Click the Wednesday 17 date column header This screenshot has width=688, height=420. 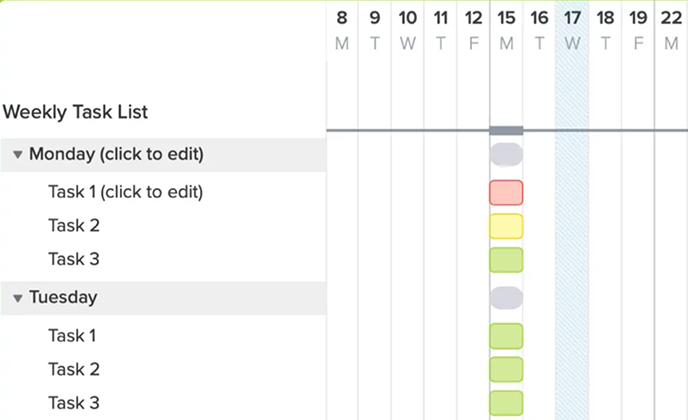[x=572, y=29]
